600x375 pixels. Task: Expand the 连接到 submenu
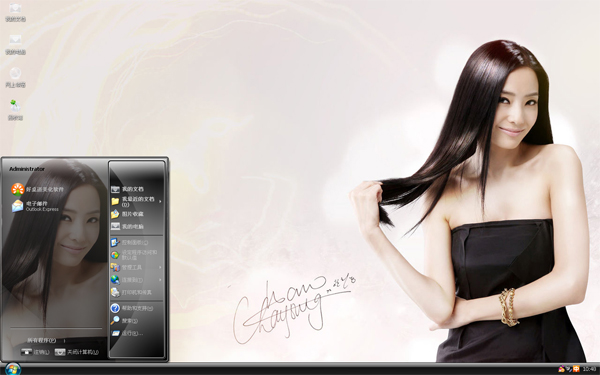[136, 280]
